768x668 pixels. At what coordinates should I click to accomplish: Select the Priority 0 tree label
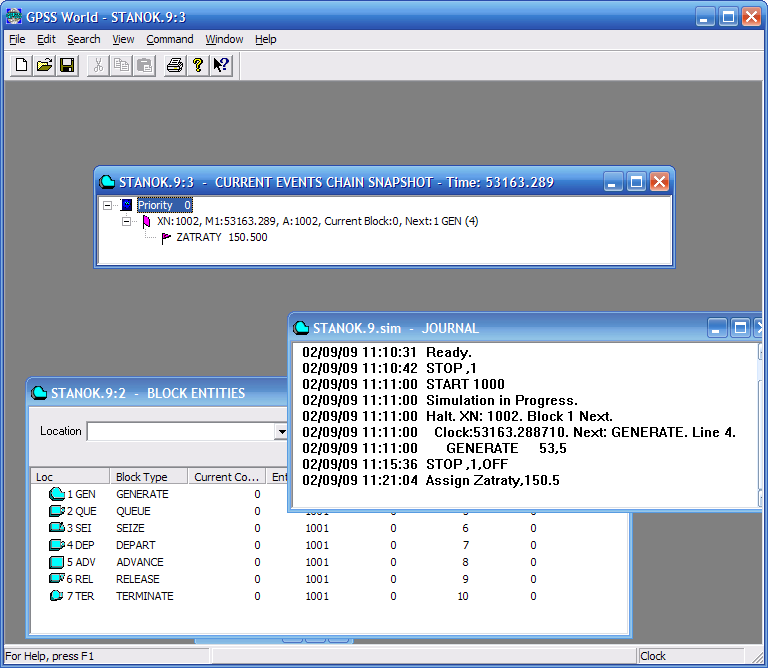(164, 205)
